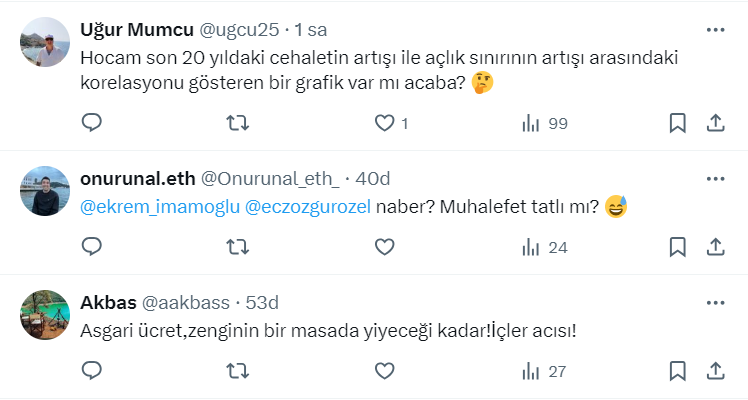Retweet onurunal.eth's tweet
This screenshot has width=748, height=400.
coord(237,247)
